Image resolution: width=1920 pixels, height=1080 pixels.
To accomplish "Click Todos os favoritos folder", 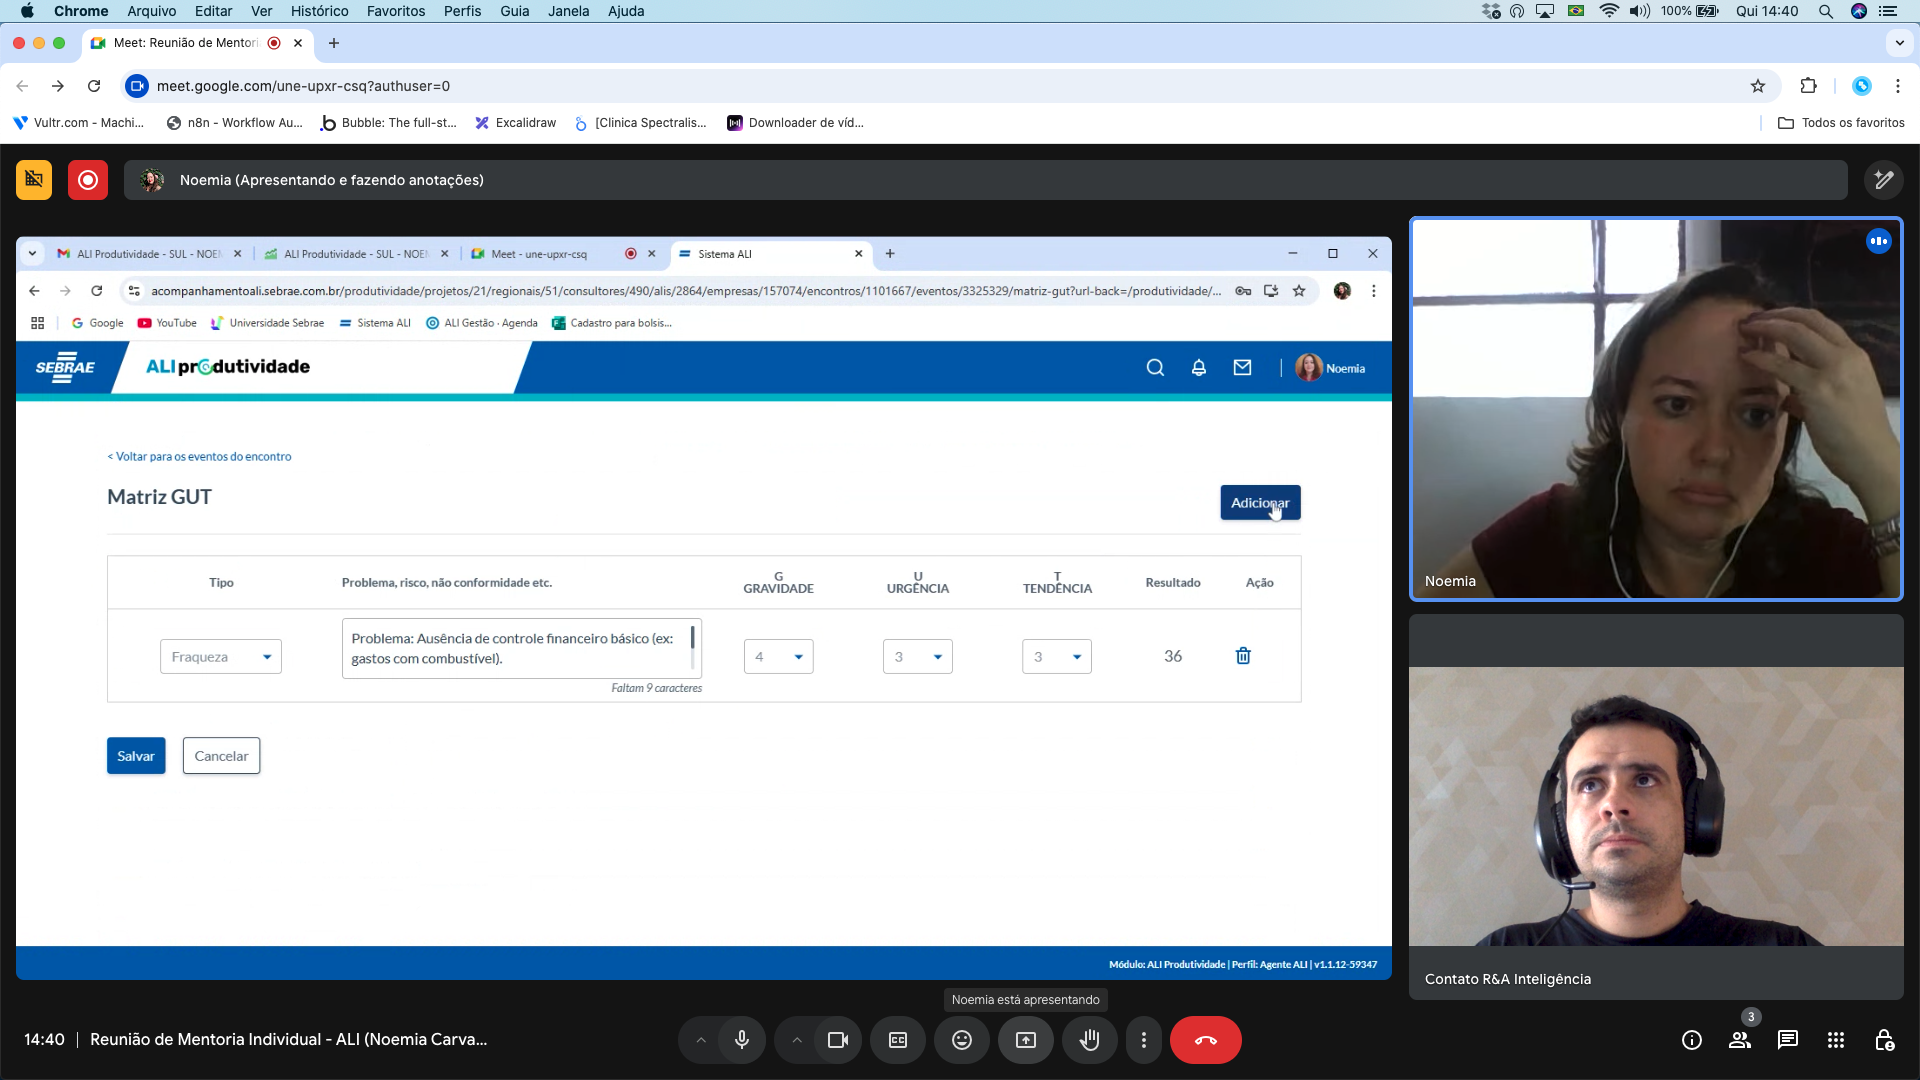I will click(1842, 123).
